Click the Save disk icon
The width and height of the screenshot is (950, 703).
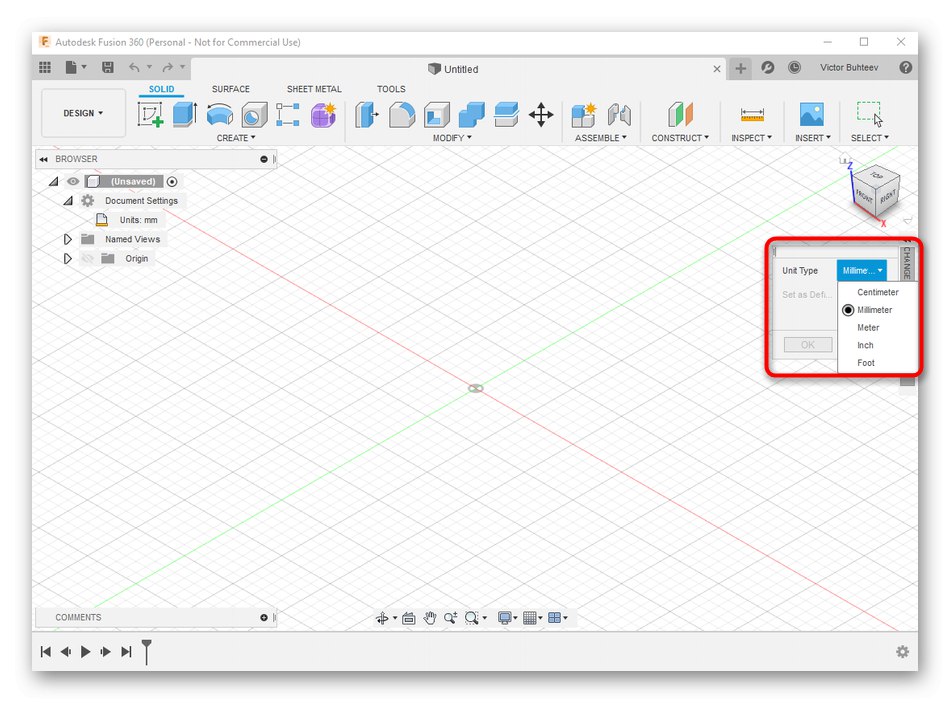(108, 67)
